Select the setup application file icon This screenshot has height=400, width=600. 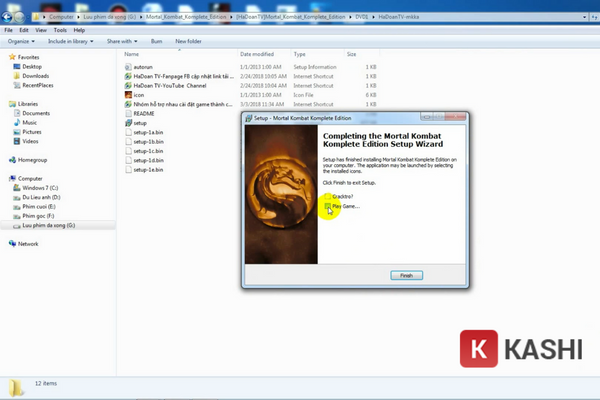point(127,123)
